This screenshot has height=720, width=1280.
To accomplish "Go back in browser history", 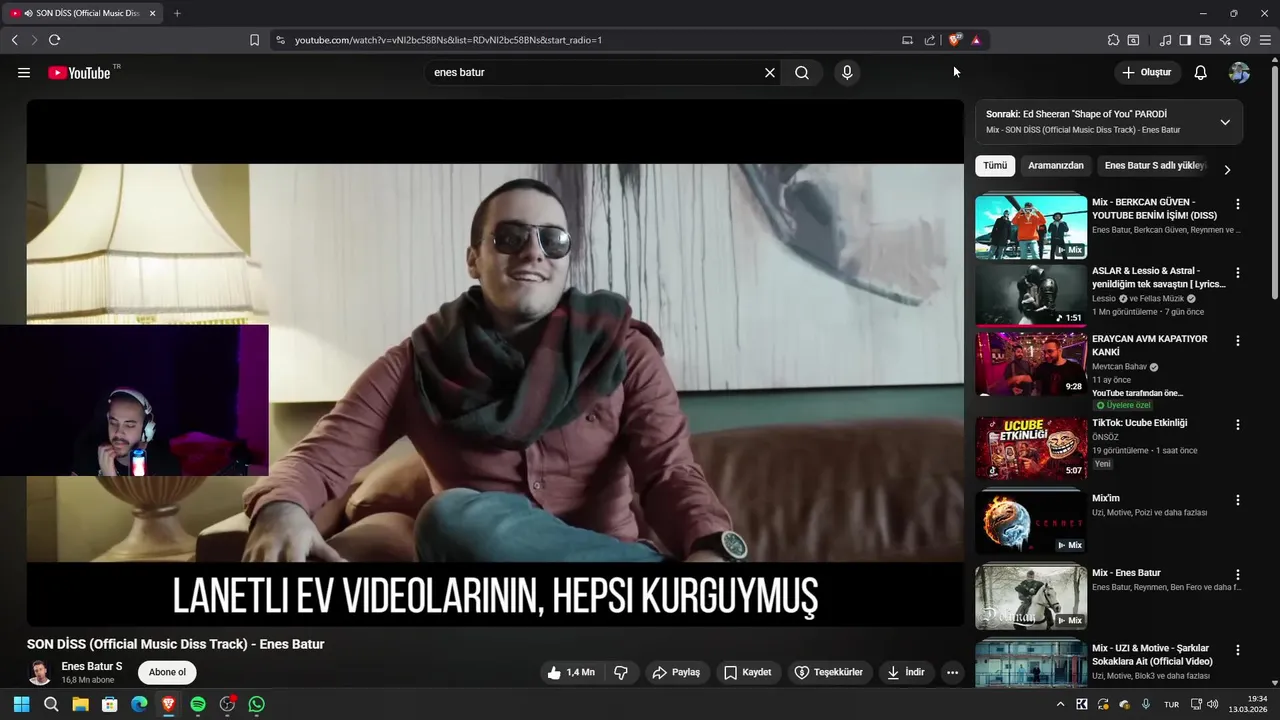I will pos(14,40).
